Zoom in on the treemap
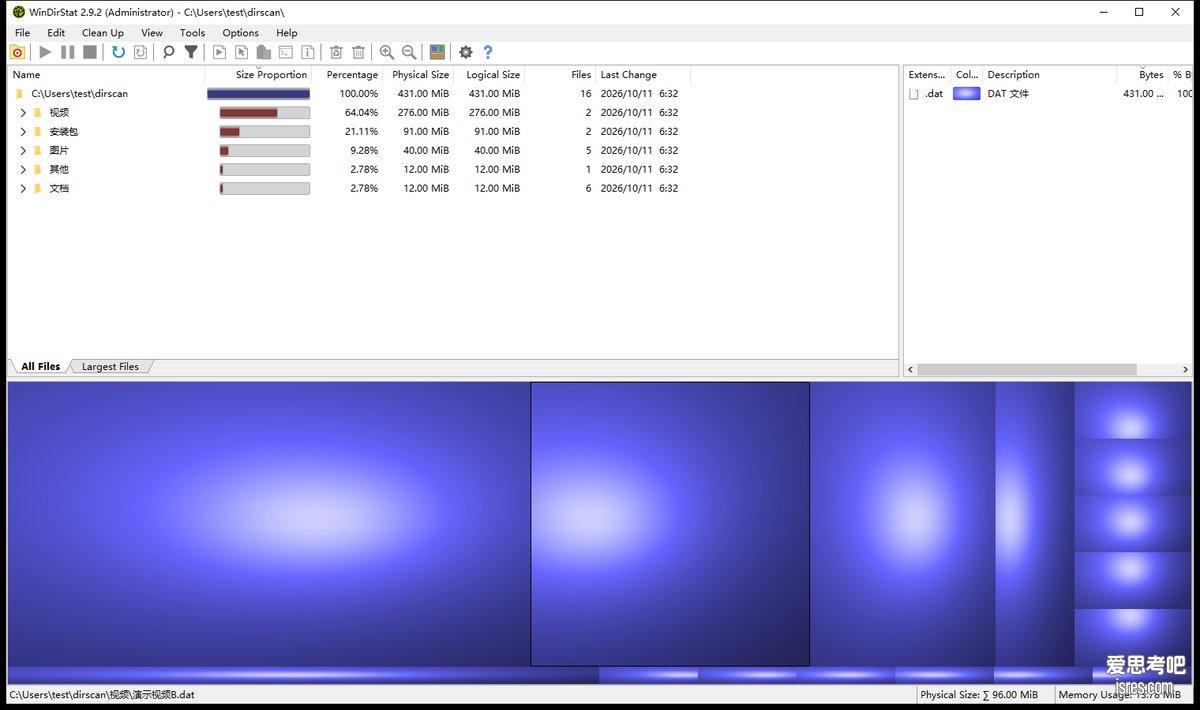This screenshot has height=710, width=1200. (386, 52)
